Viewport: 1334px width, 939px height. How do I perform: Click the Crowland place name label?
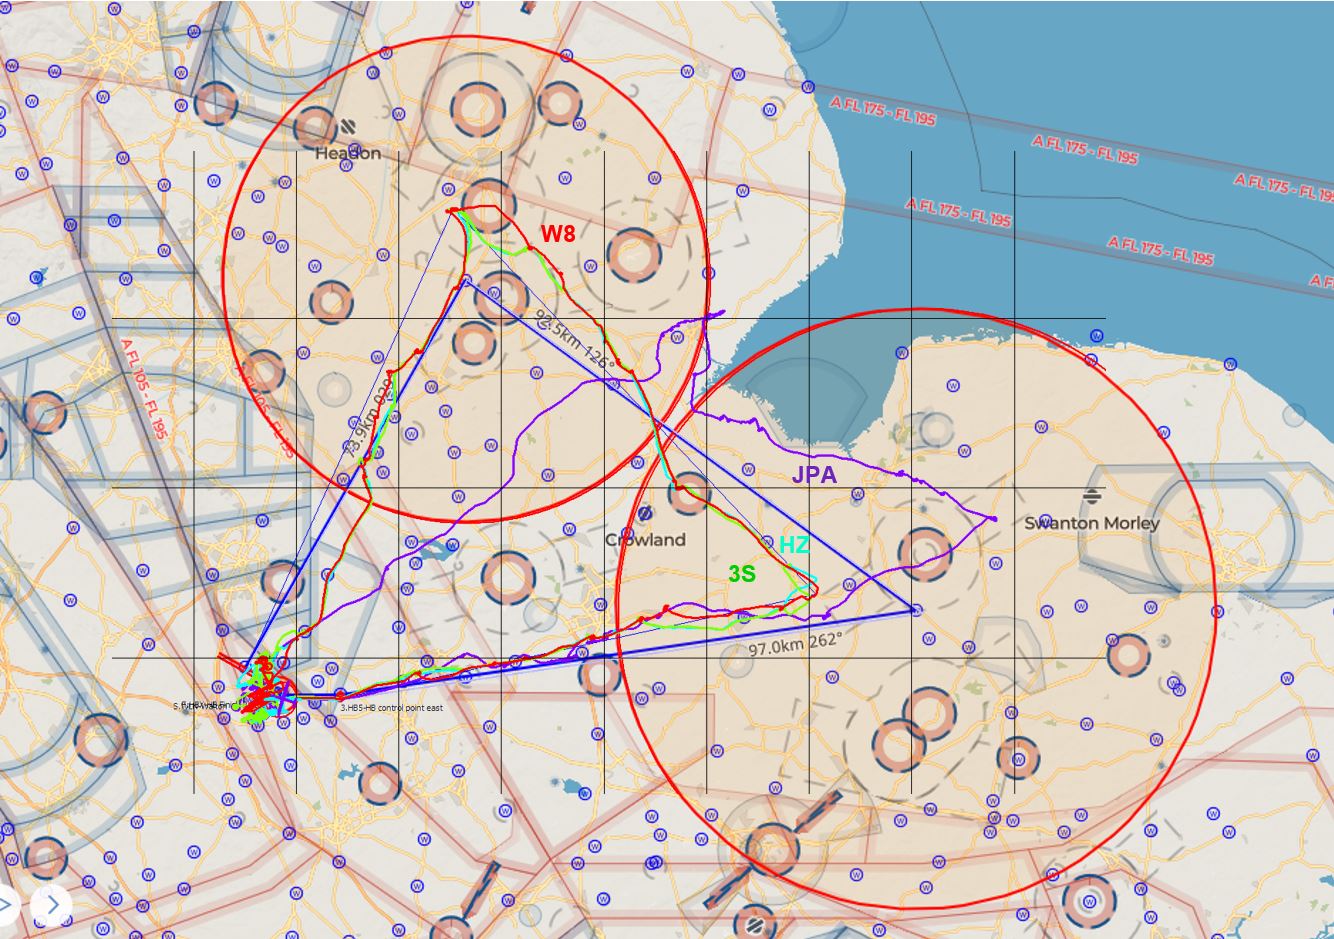coord(645,540)
